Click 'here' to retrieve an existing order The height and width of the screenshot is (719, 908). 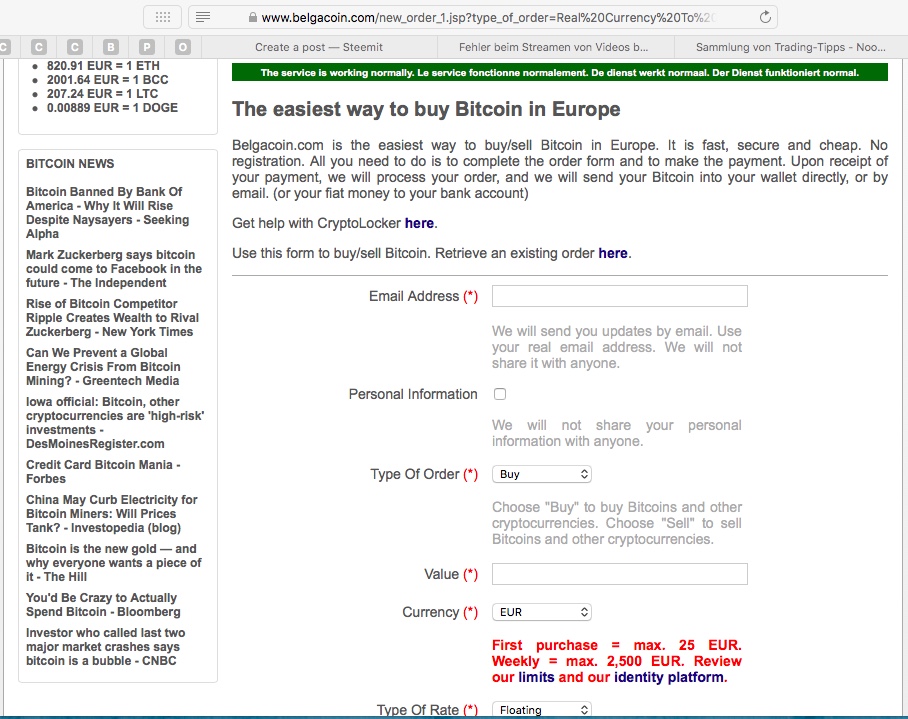(x=613, y=253)
